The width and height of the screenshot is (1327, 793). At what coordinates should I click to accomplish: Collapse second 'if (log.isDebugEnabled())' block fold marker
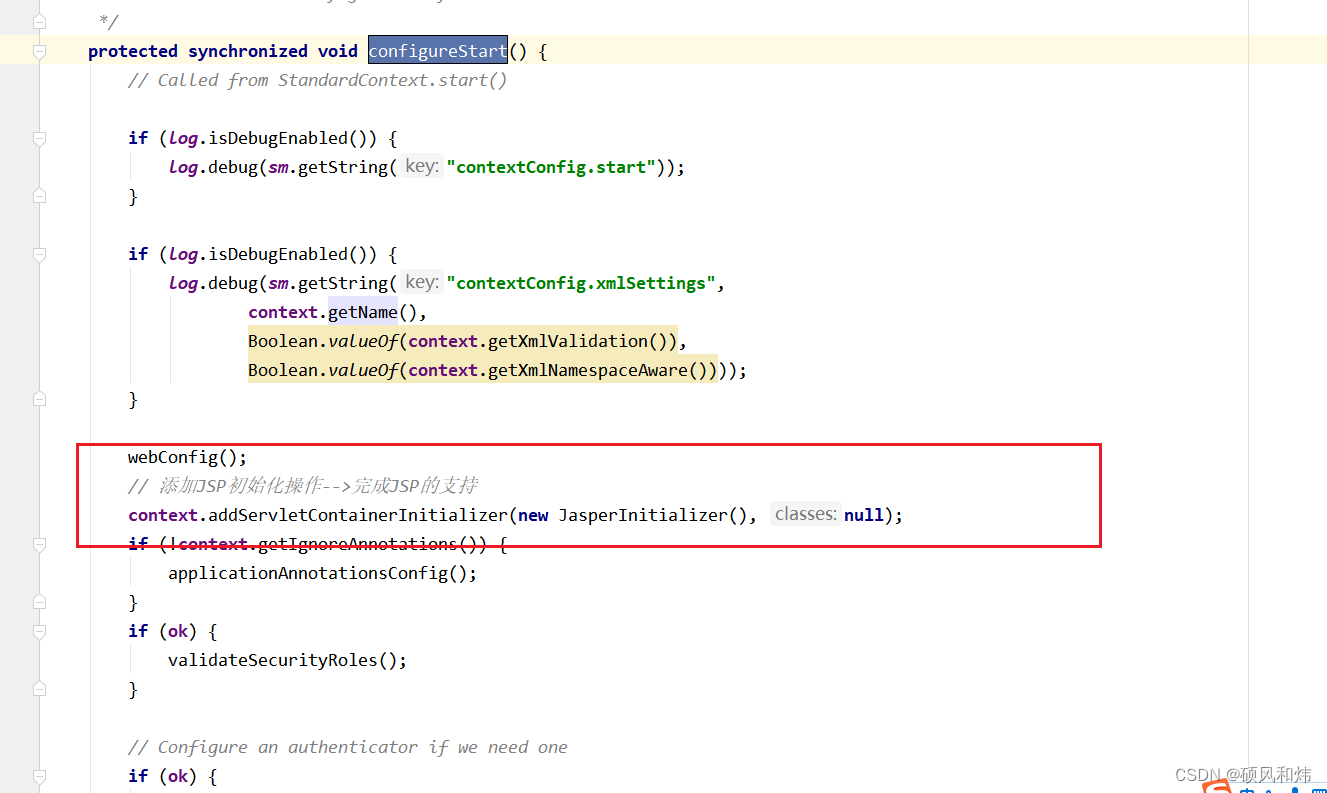[x=39, y=254]
